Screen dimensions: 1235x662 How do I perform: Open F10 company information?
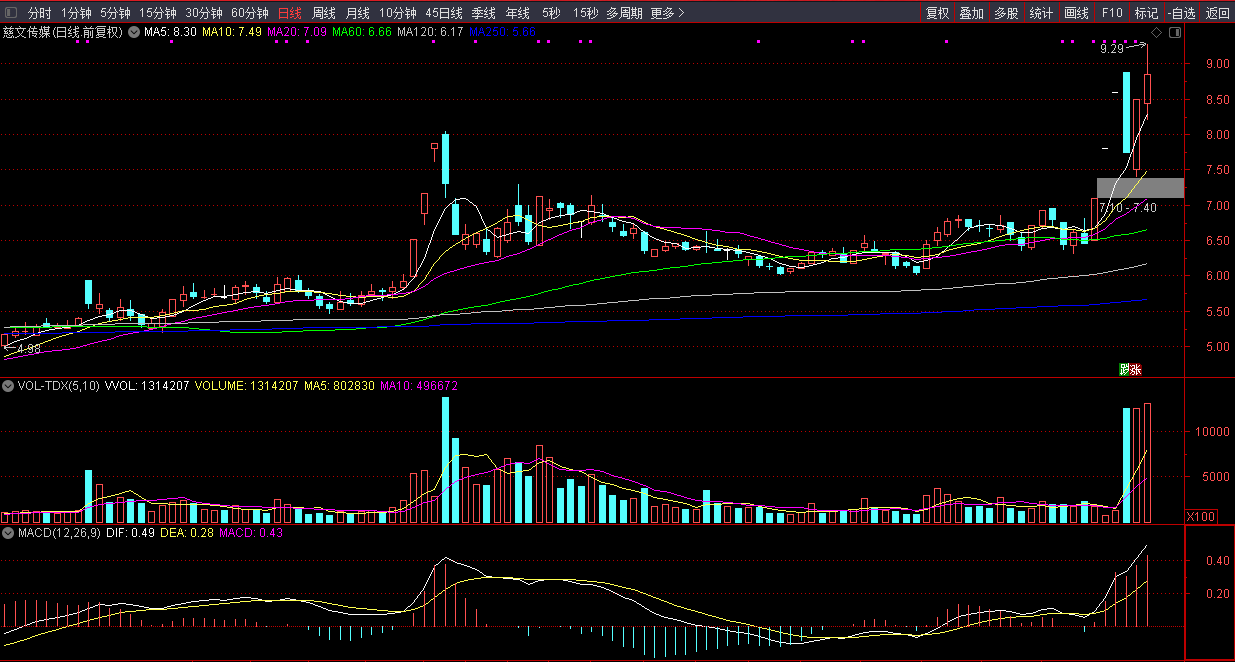tap(1112, 13)
